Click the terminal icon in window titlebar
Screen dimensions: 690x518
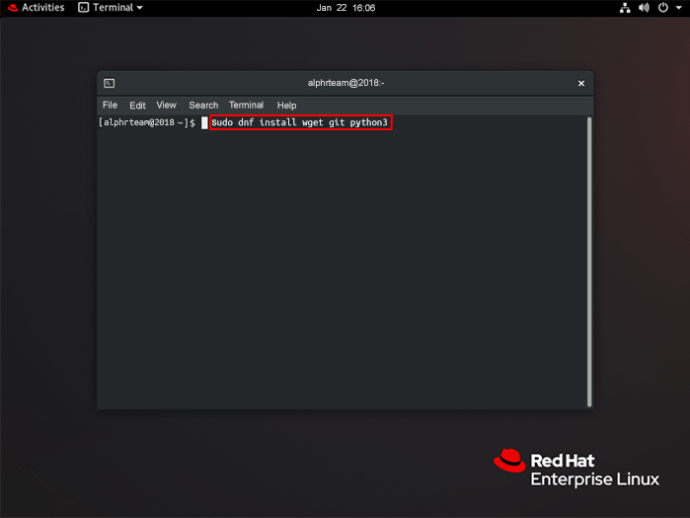point(109,83)
